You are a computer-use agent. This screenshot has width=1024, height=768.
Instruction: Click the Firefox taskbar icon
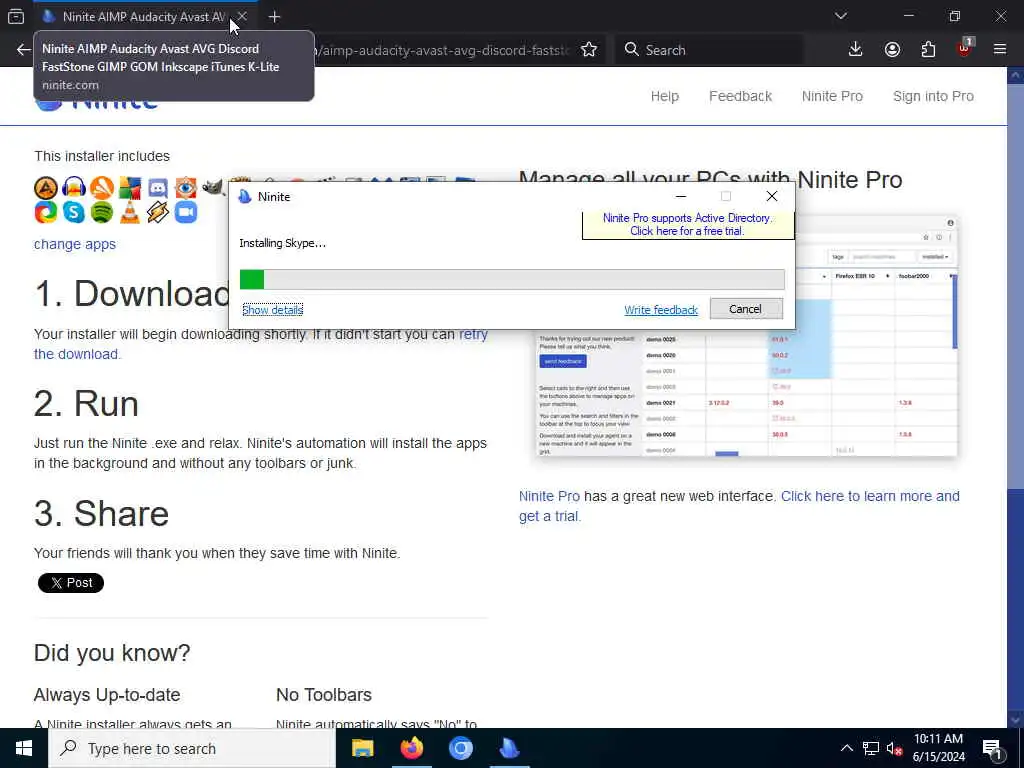411,748
